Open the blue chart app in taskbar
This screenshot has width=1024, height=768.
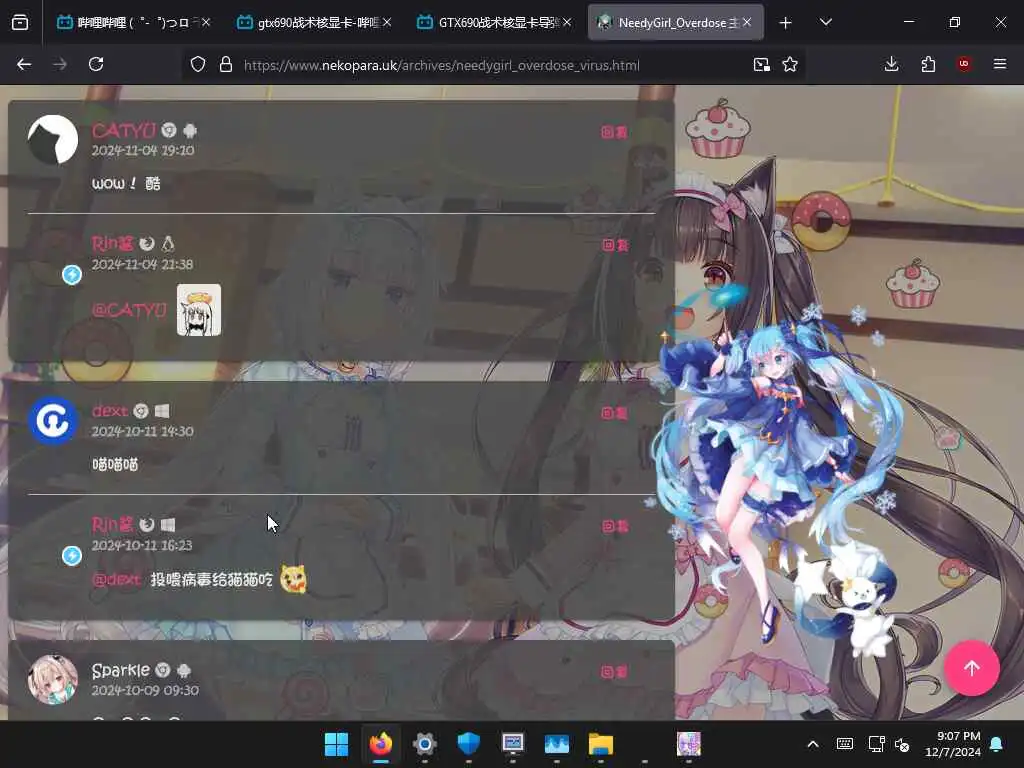[556, 744]
